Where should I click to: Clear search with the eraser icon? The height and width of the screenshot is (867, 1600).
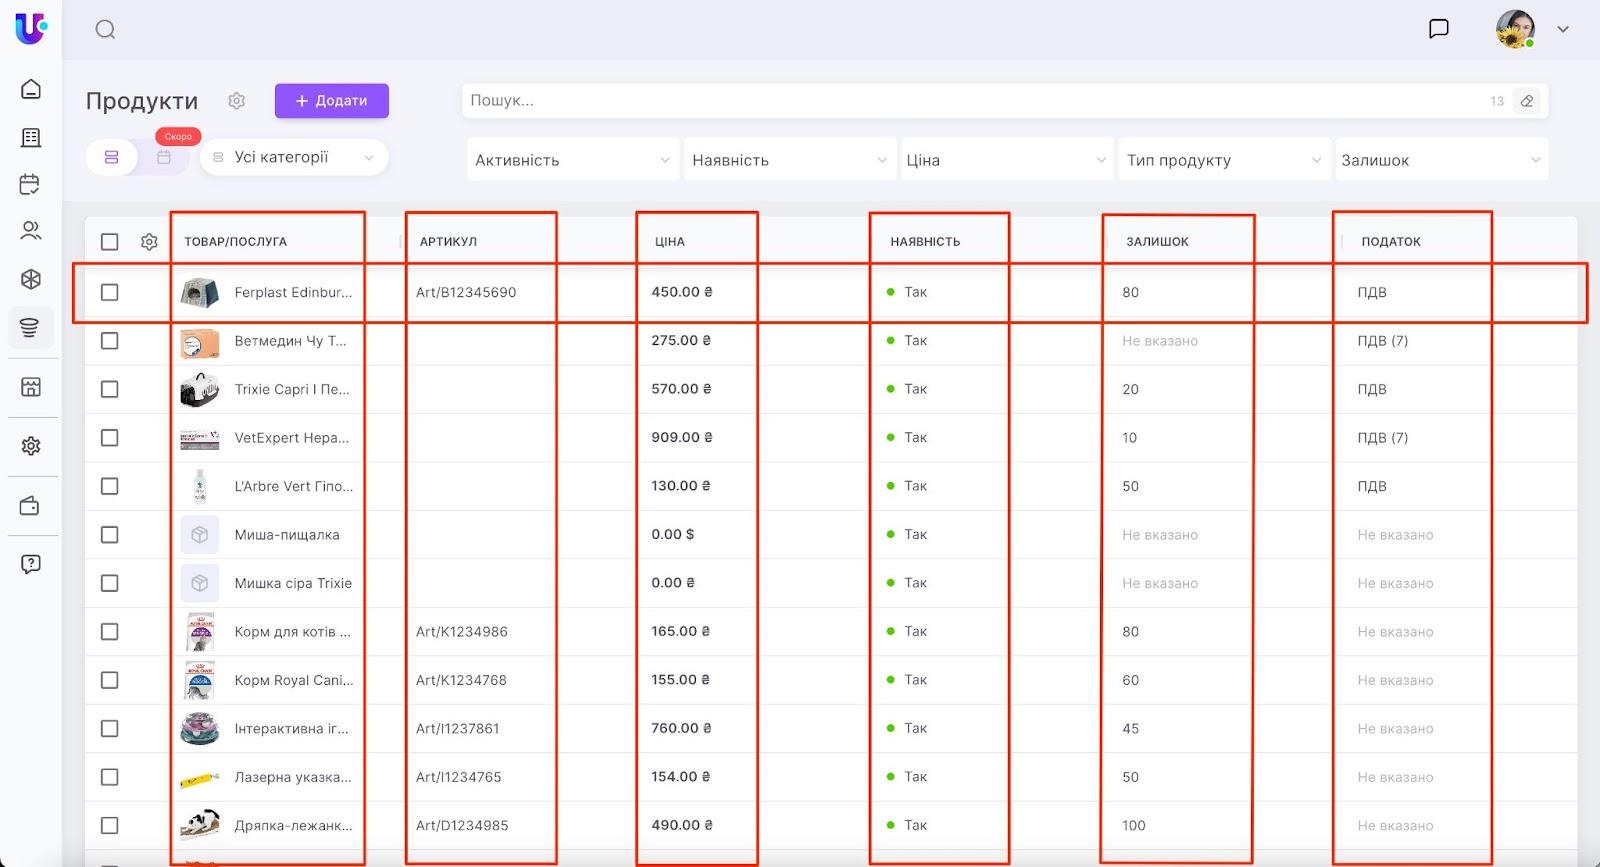point(1526,101)
